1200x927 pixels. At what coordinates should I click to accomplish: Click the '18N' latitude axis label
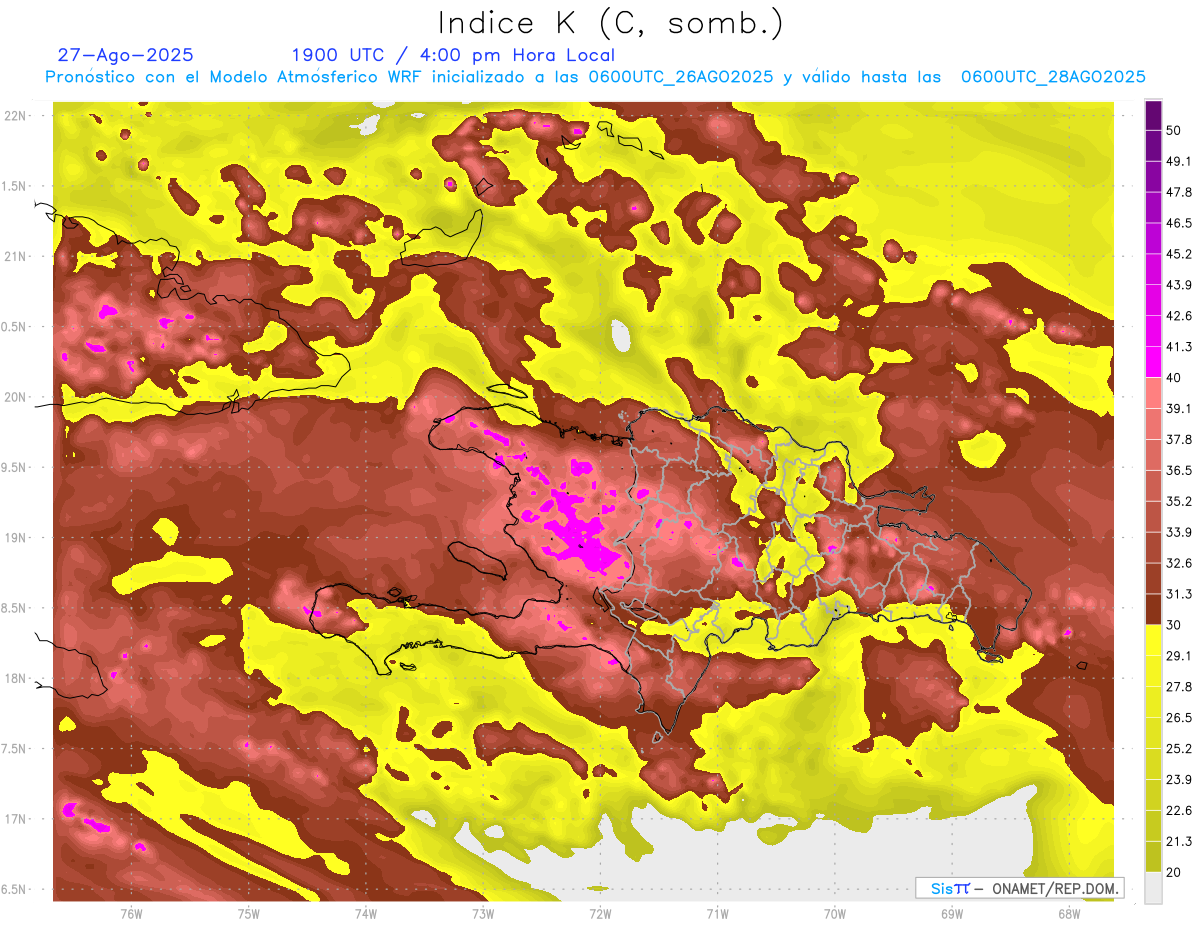(16, 679)
